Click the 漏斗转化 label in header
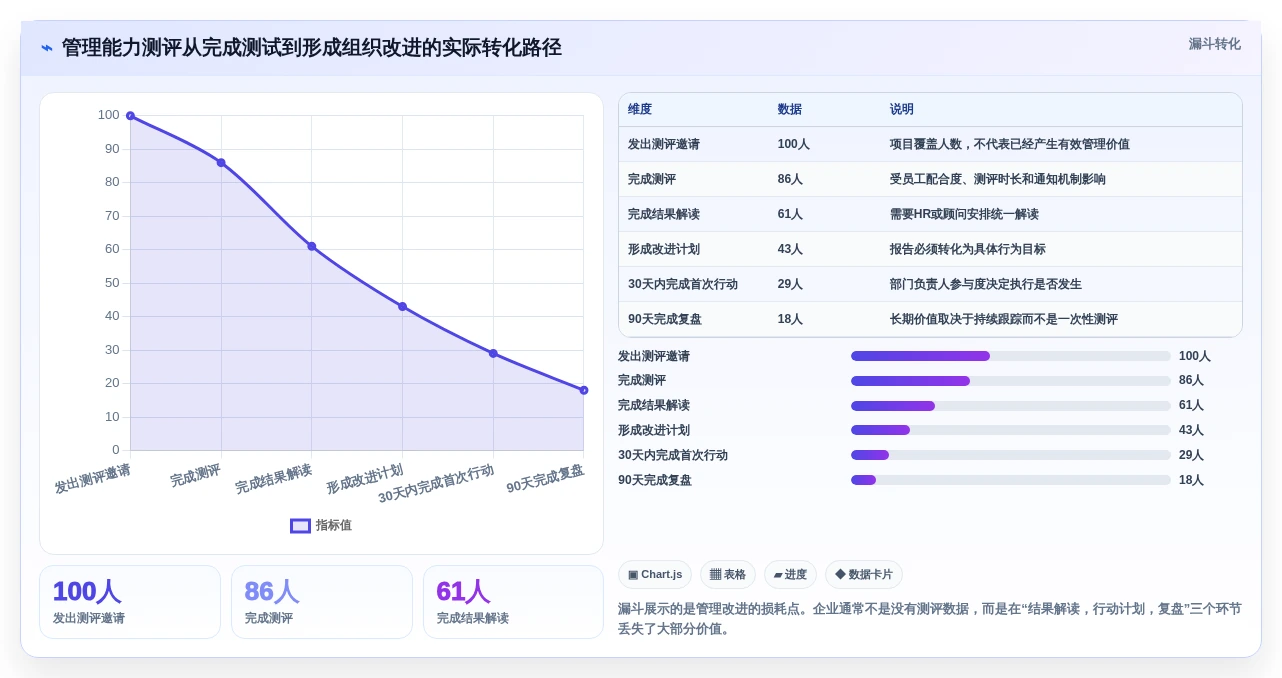The width and height of the screenshot is (1282, 678). (1214, 44)
